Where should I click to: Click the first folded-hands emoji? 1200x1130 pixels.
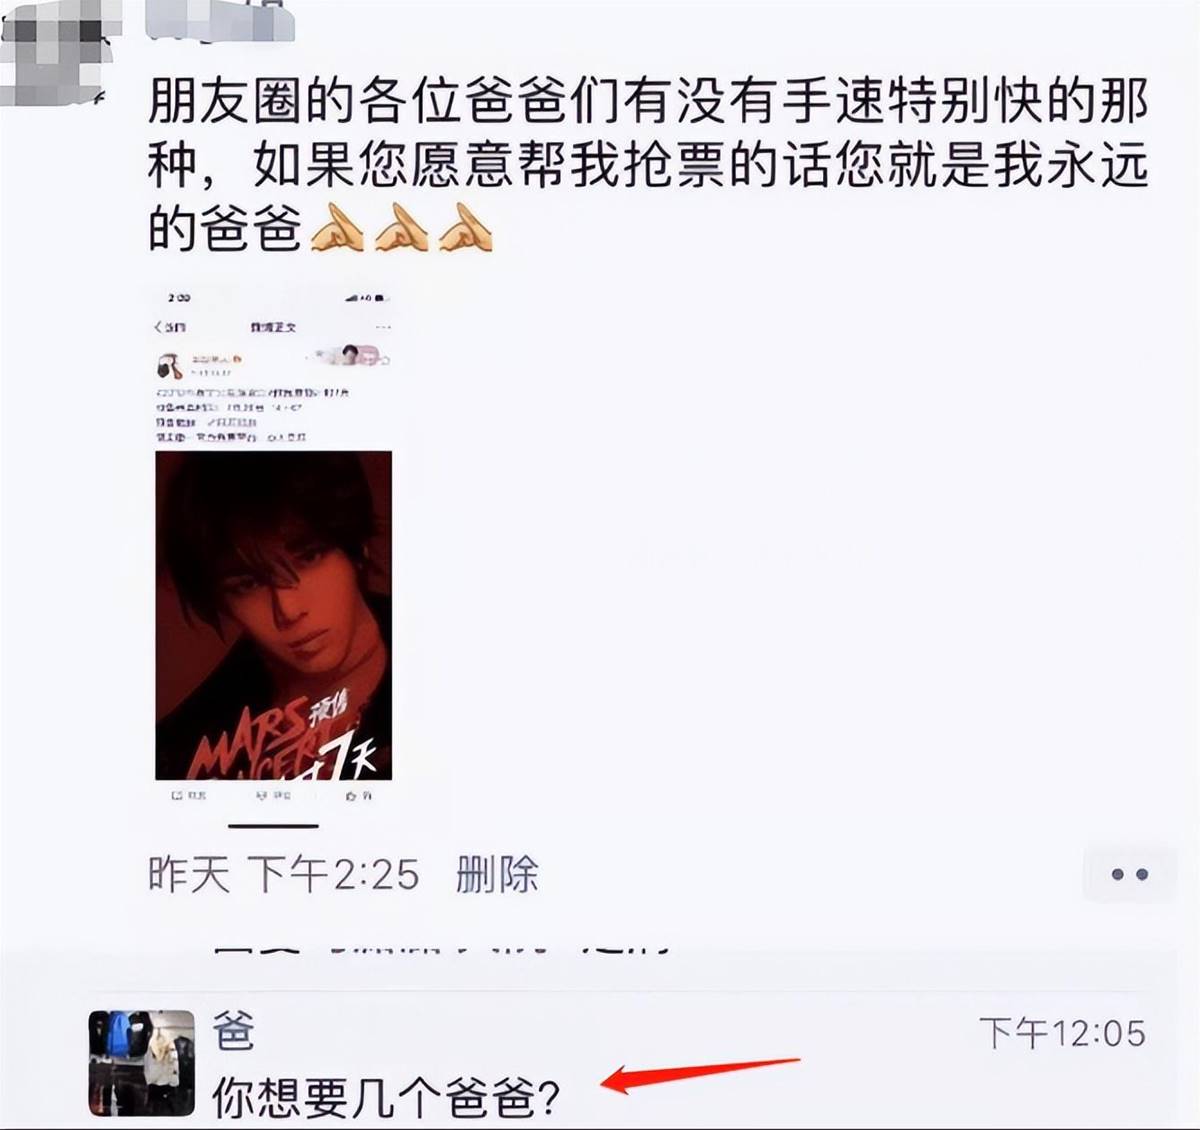click(x=337, y=228)
